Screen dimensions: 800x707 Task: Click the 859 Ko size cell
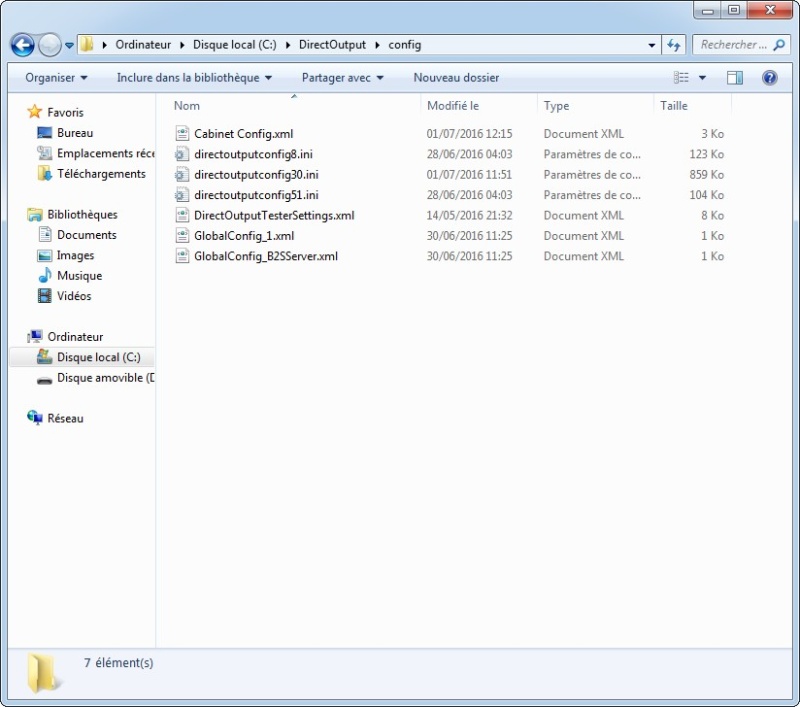click(x=706, y=174)
